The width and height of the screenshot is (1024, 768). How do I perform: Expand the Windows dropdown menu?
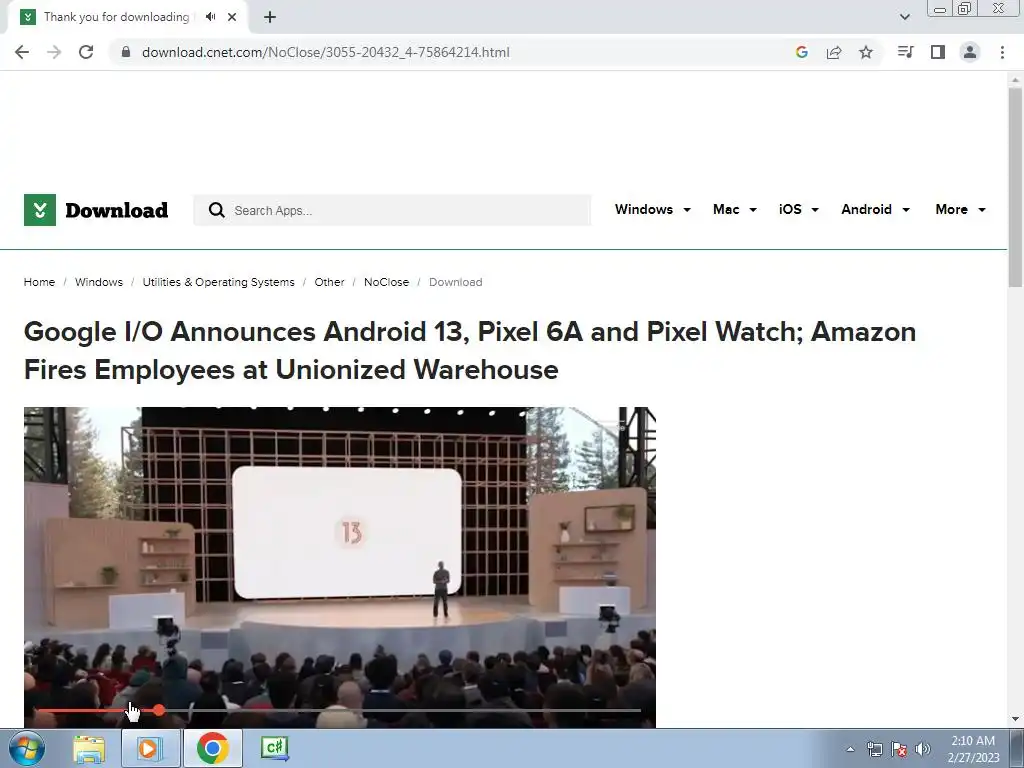coord(652,210)
